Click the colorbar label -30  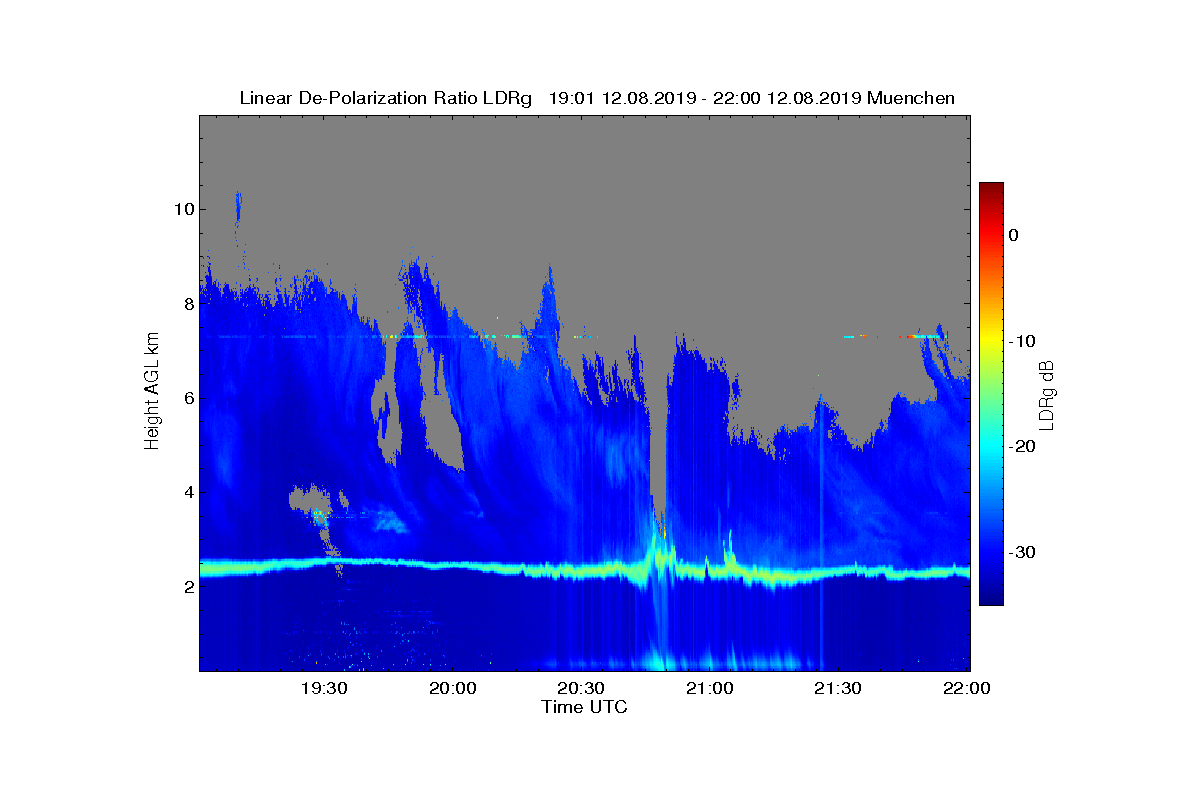[1020, 553]
